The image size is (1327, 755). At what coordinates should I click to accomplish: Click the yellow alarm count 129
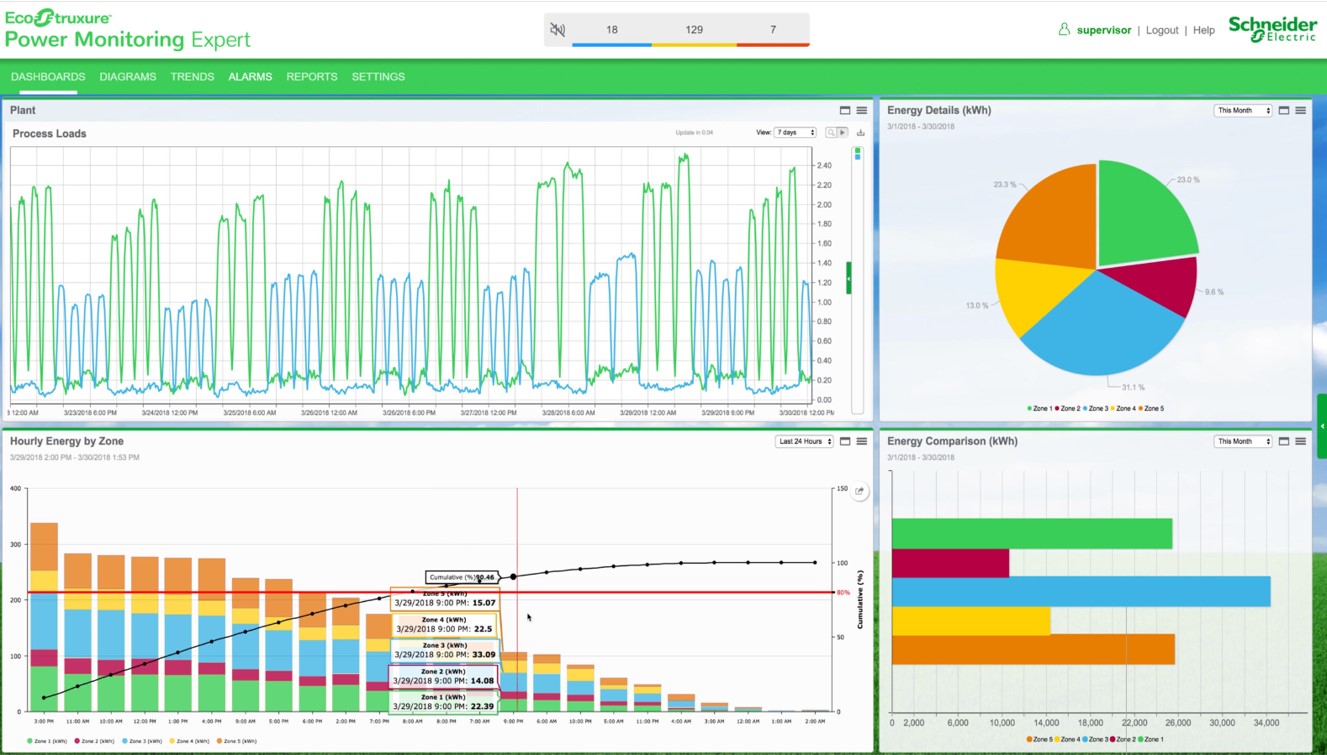tap(694, 30)
